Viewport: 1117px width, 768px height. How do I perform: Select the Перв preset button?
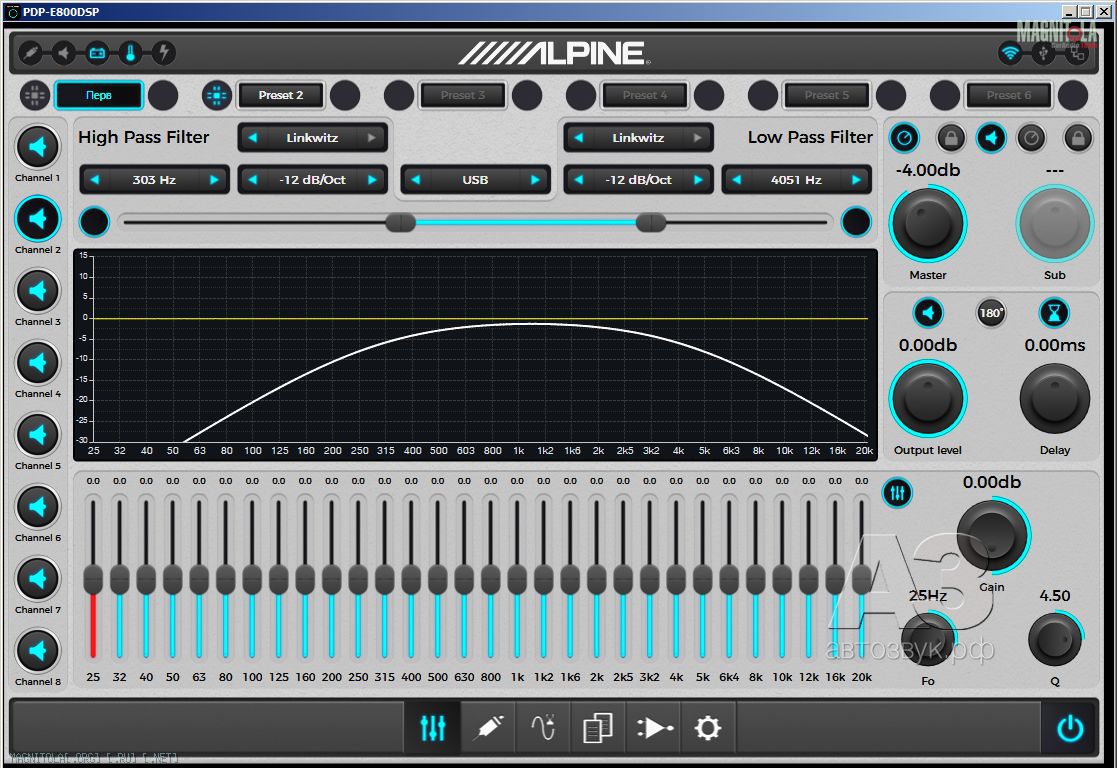(99, 95)
